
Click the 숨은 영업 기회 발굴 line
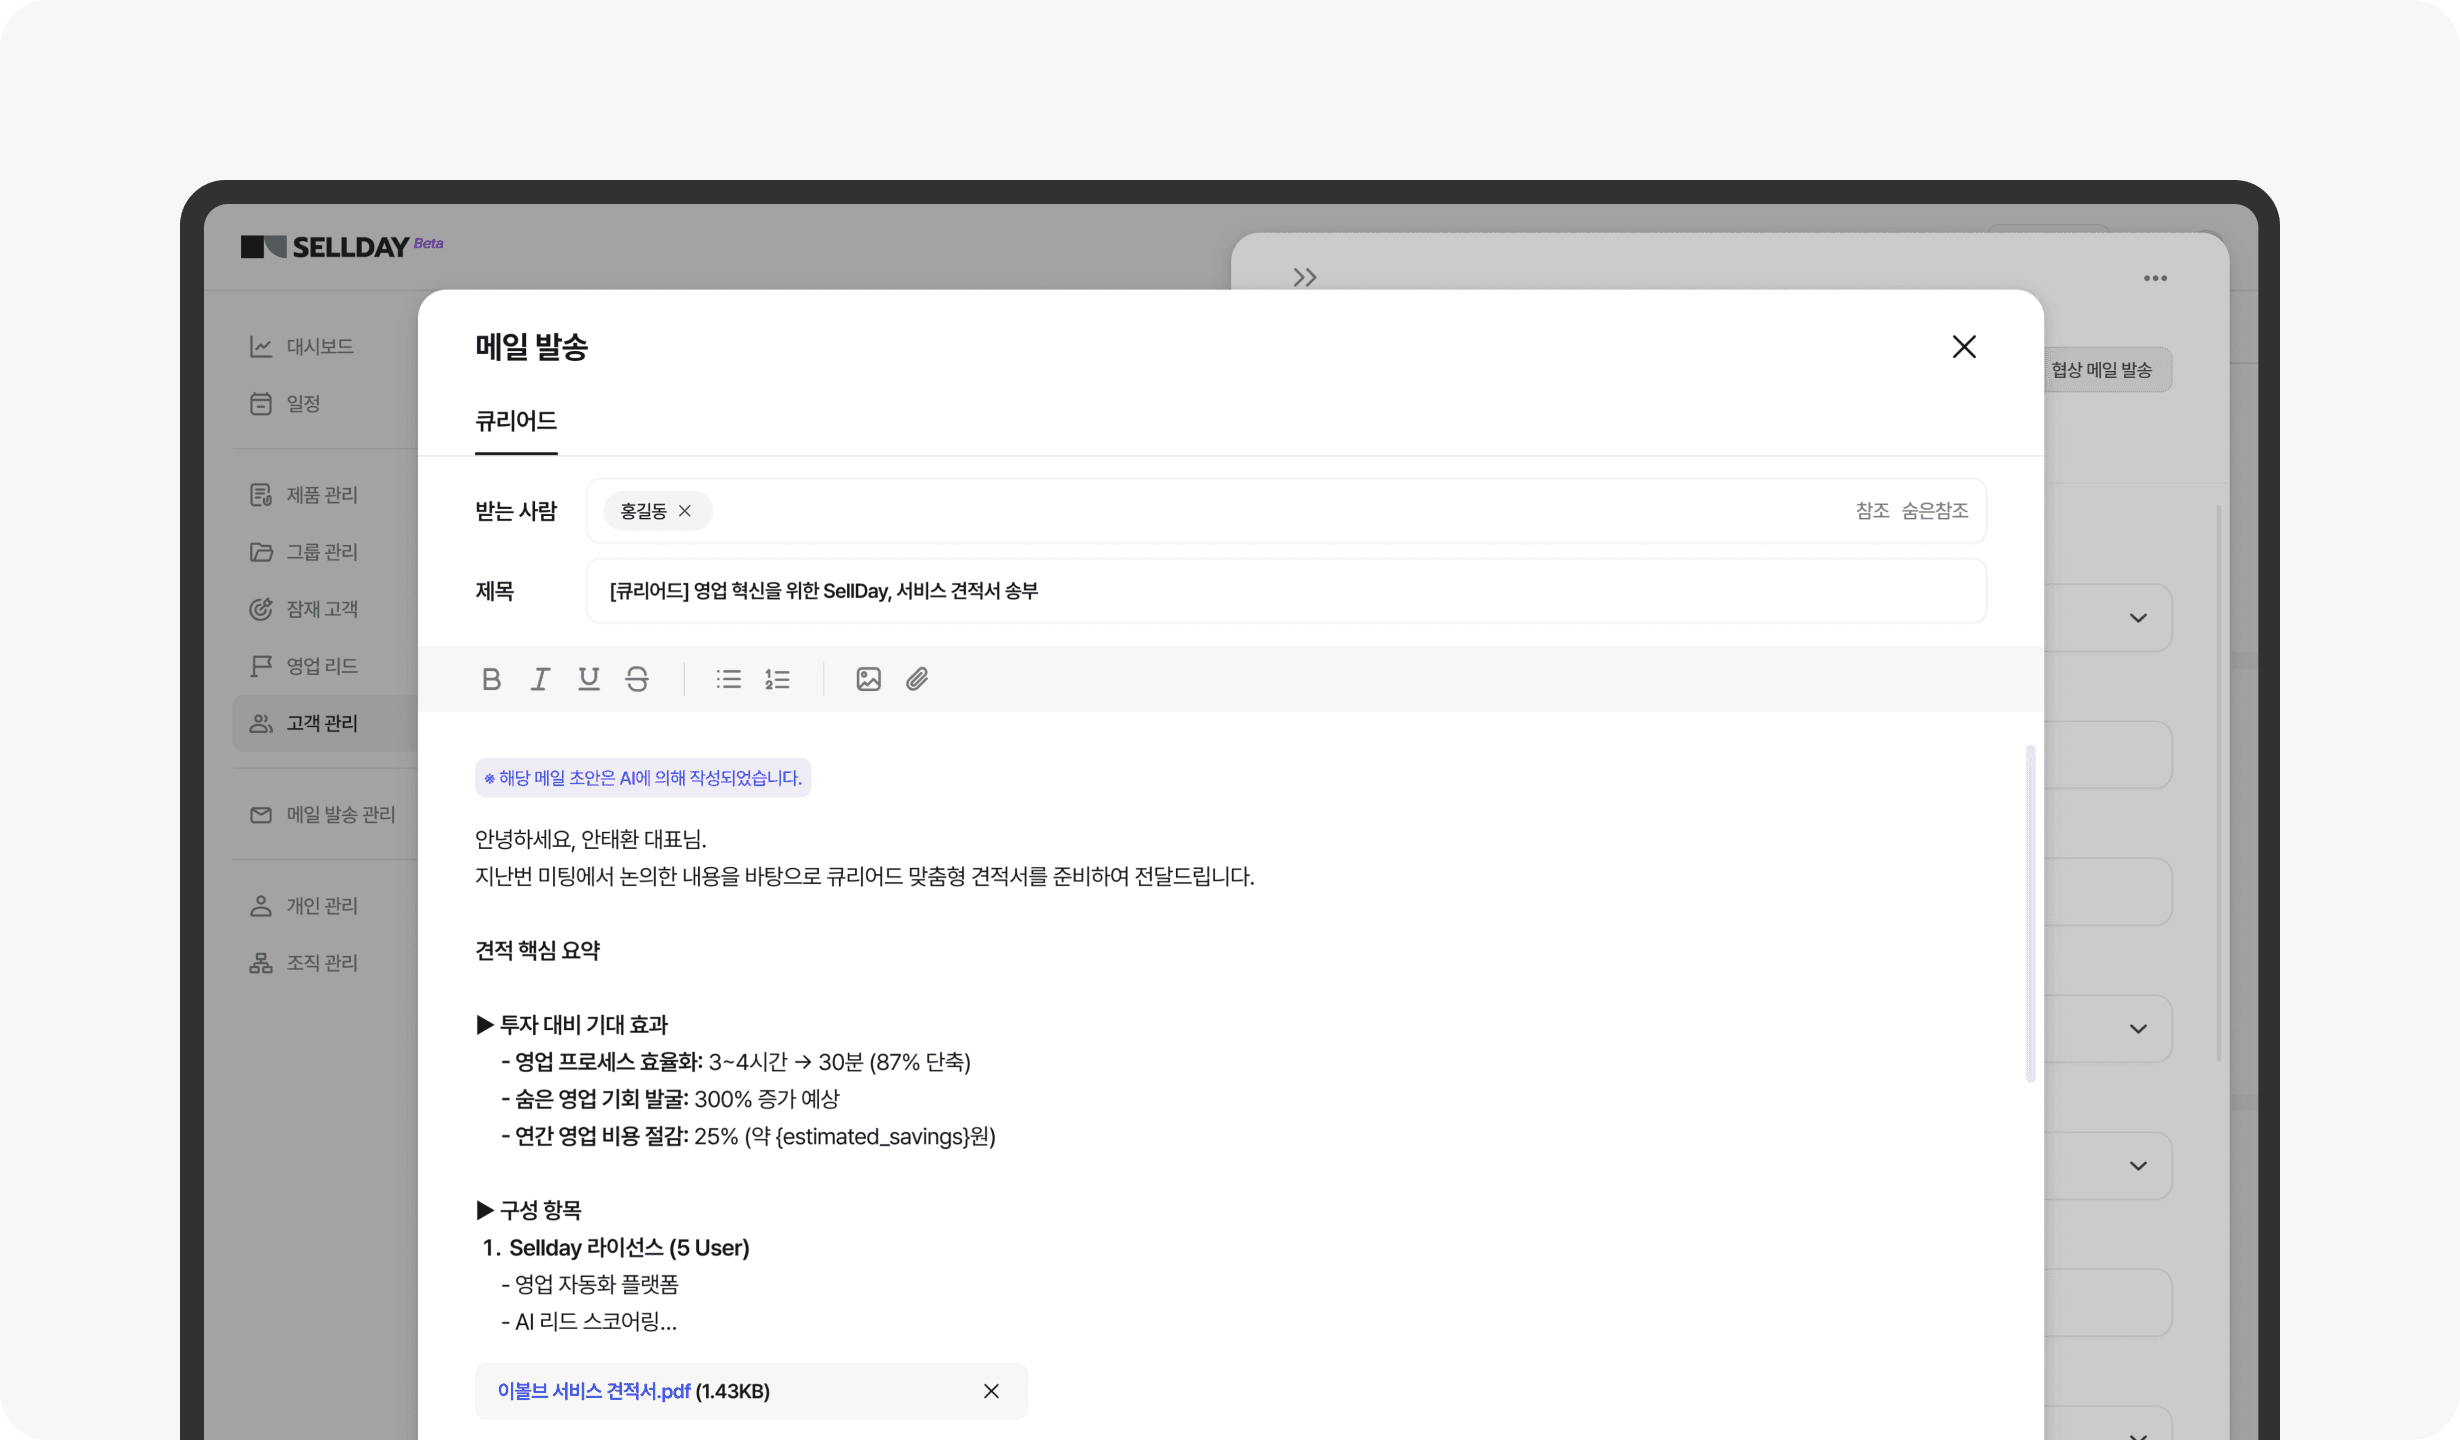670,1099
